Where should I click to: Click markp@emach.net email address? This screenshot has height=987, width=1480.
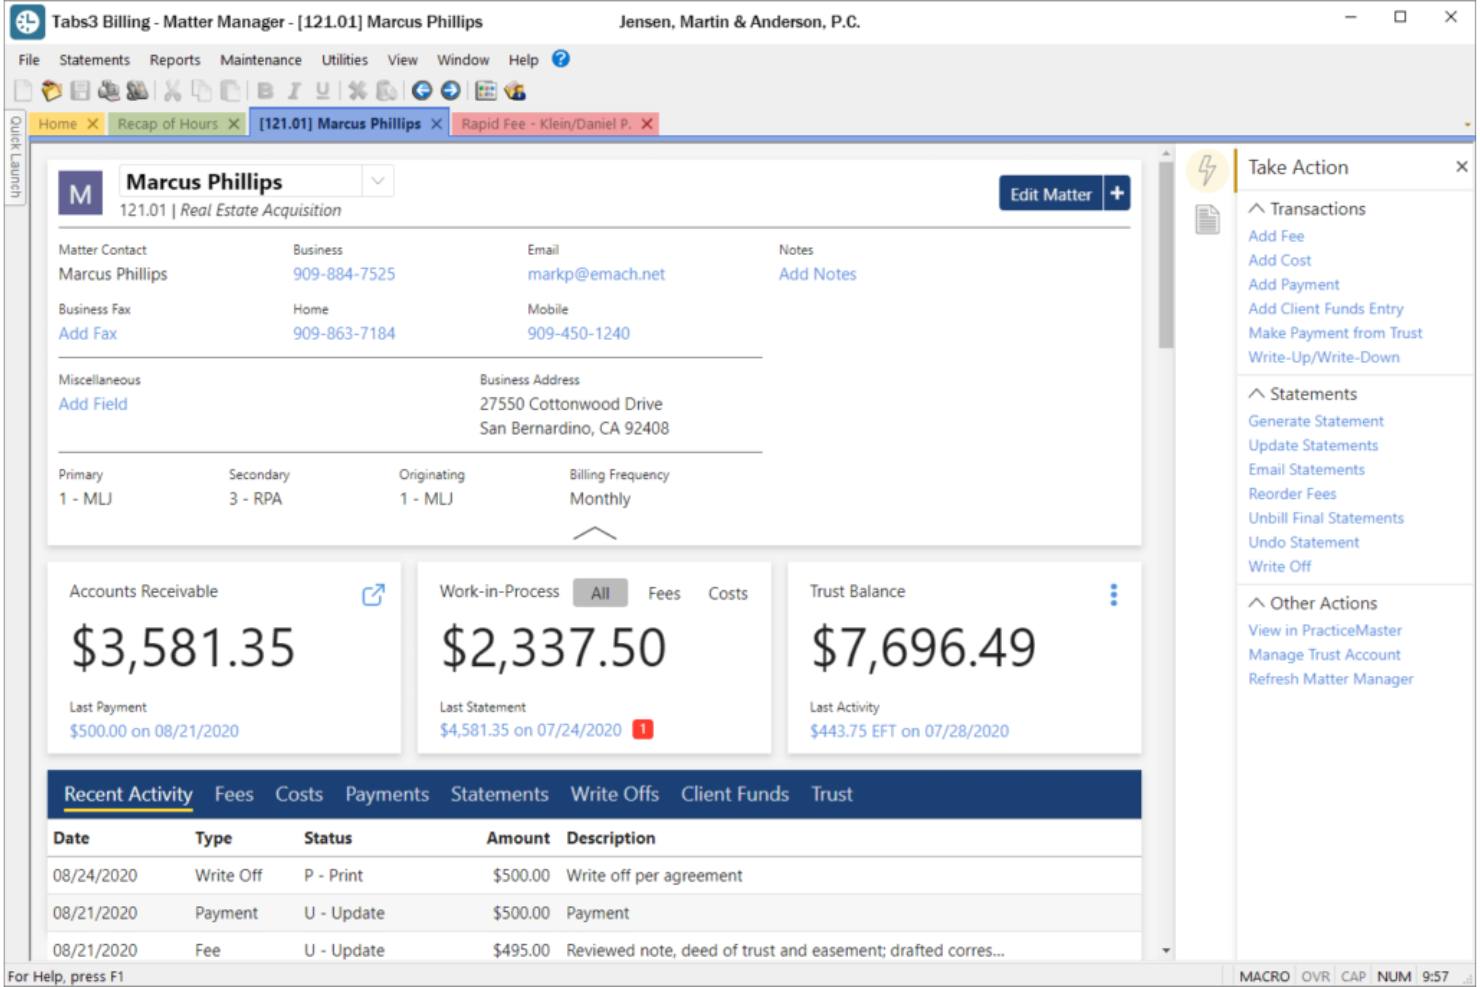[x=596, y=274]
